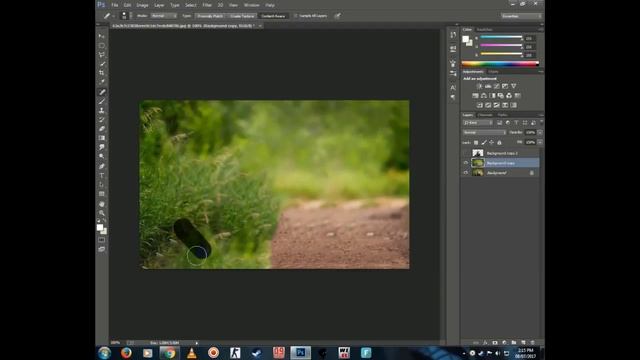The image size is (640, 360).
Task: Click the color spectrum ramp
Action: [500, 64]
